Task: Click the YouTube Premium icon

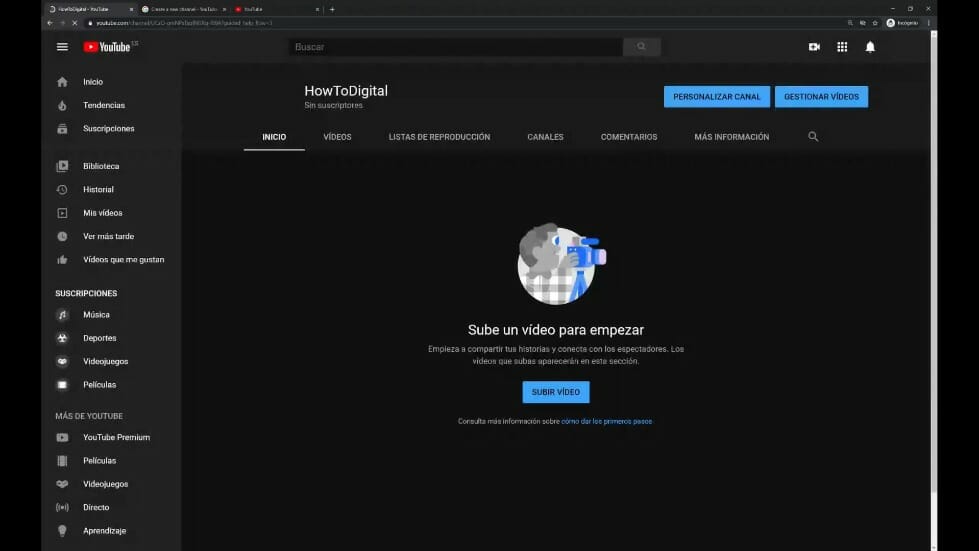Action: click(62, 437)
